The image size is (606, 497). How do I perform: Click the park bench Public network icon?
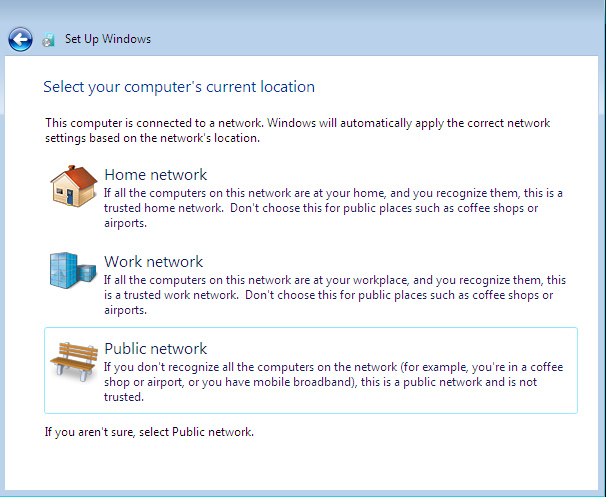(74, 362)
